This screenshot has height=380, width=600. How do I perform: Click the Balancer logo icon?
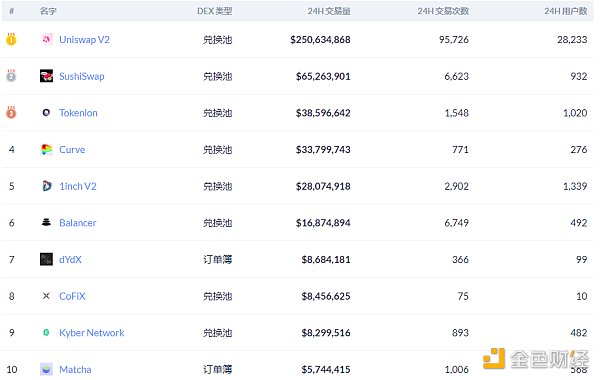46,222
